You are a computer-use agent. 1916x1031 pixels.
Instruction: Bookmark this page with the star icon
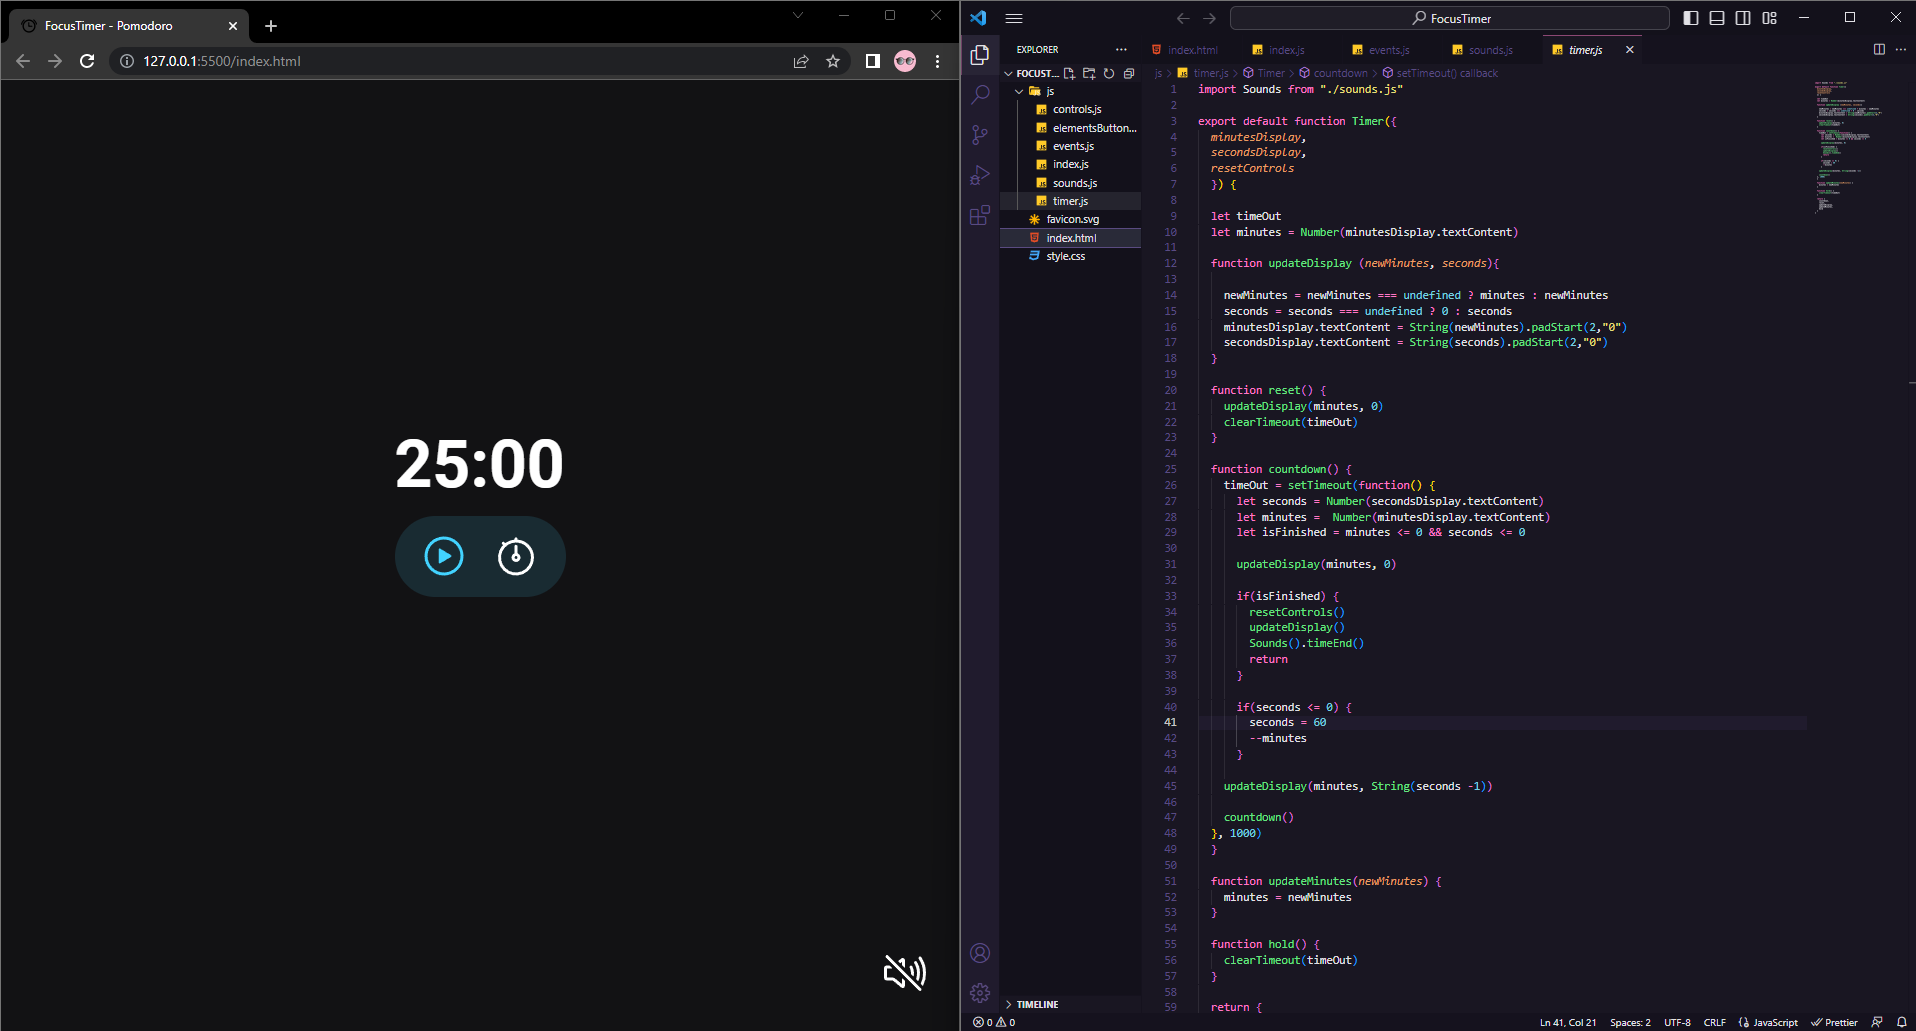pos(833,61)
